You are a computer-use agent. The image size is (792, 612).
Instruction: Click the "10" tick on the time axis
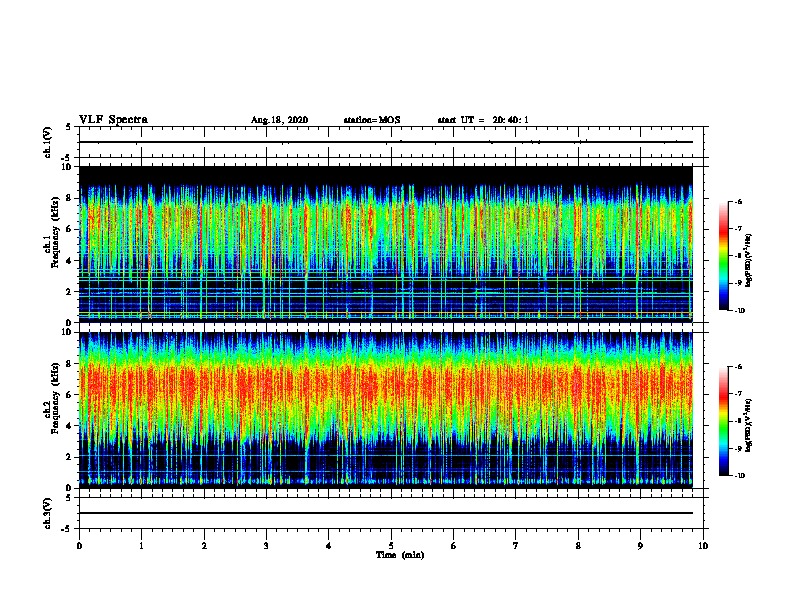[703, 545]
